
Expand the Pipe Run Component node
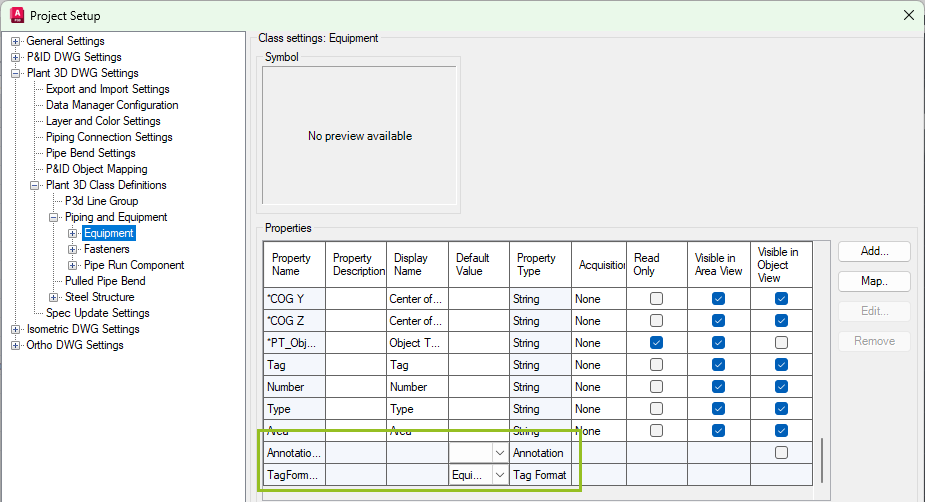(72, 265)
